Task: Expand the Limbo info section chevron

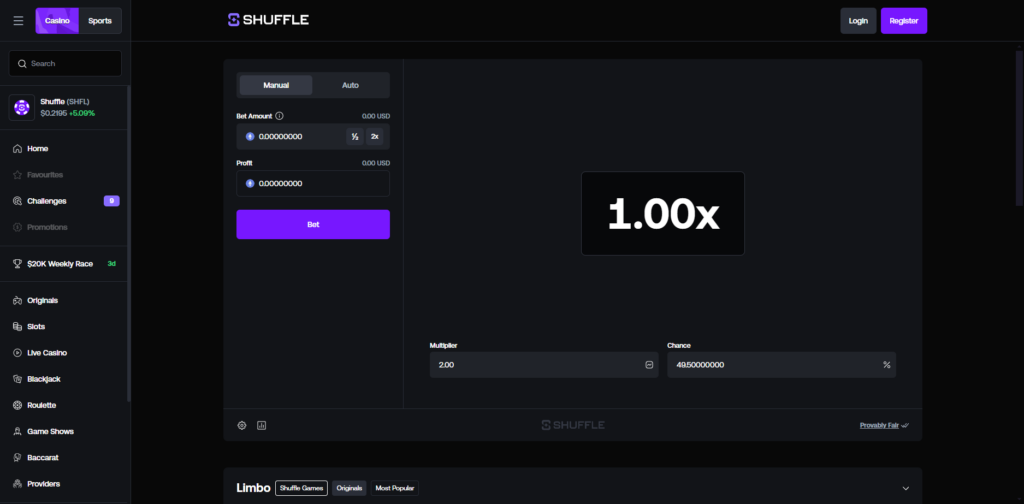Action: [x=906, y=488]
